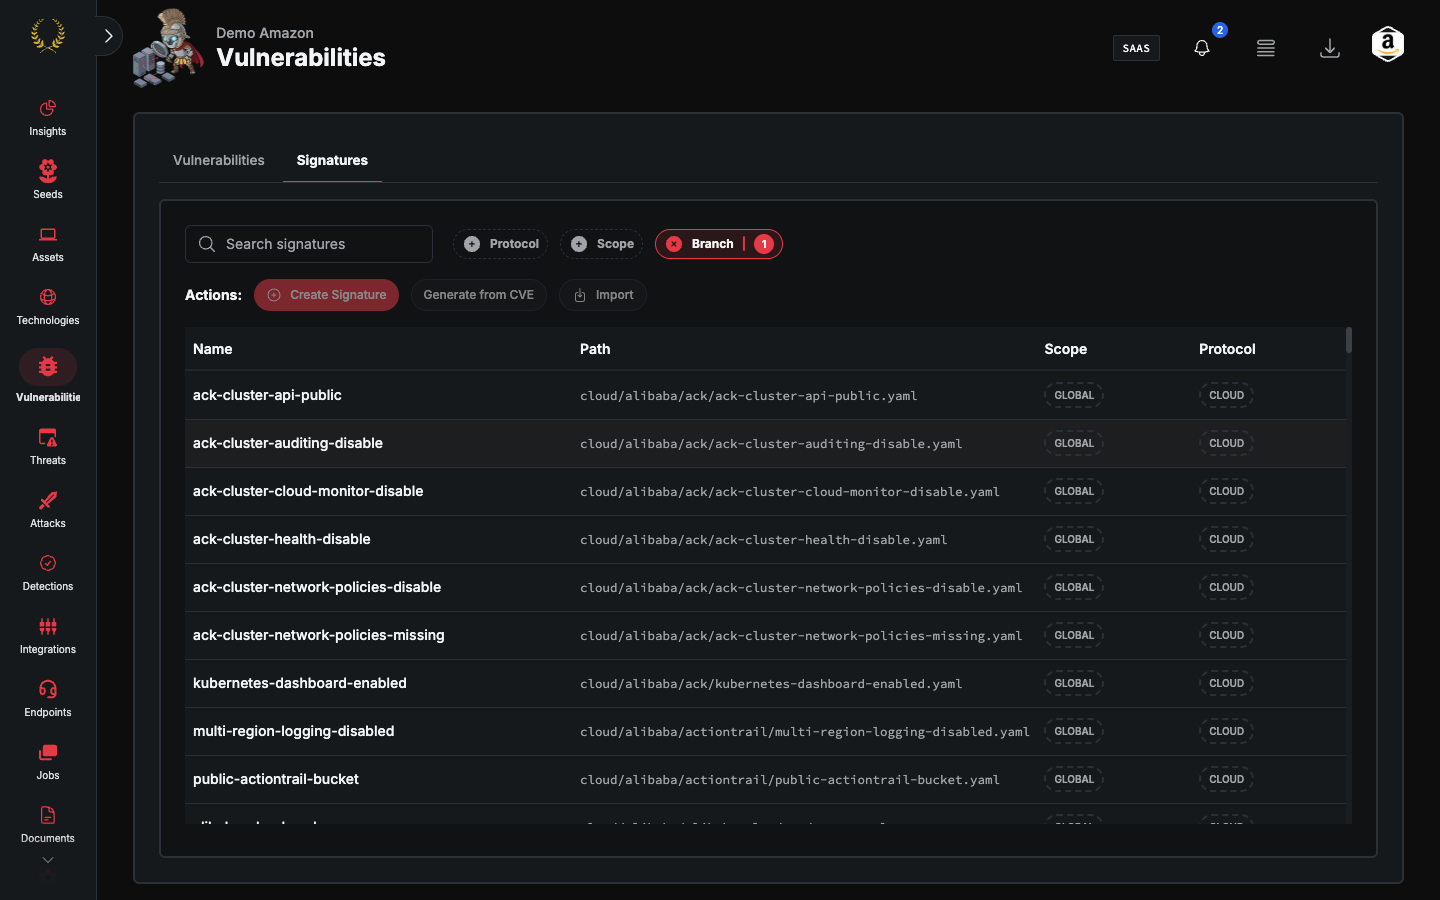Image resolution: width=1440 pixels, height=900 pixels.
Task: Open the stacked list icon in header
Action: 1266,48
